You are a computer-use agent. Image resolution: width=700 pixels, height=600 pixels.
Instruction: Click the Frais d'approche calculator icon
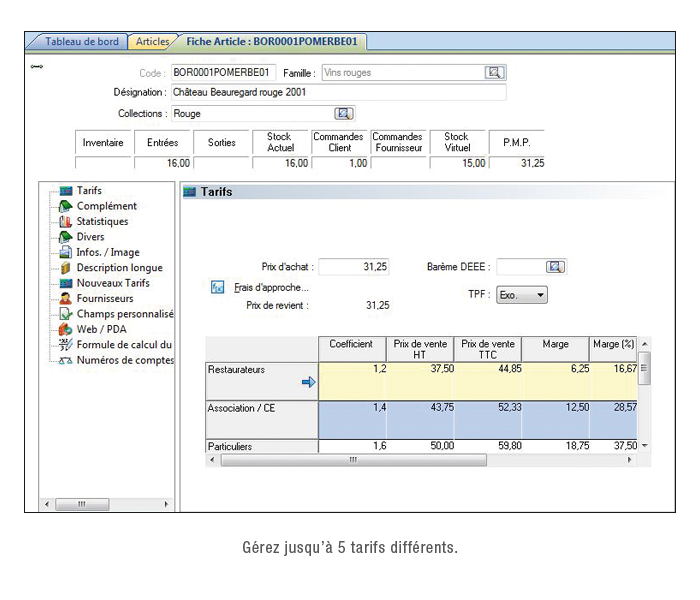pos(218,288)
